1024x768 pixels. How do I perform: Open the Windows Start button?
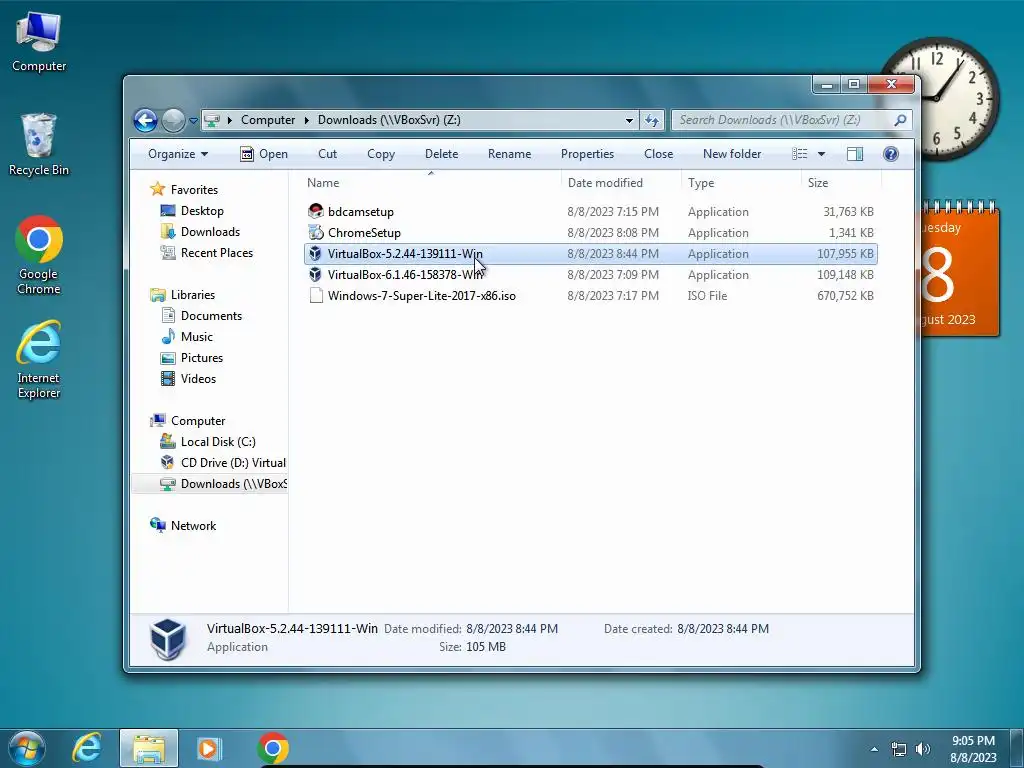click(x=26, y=748)
